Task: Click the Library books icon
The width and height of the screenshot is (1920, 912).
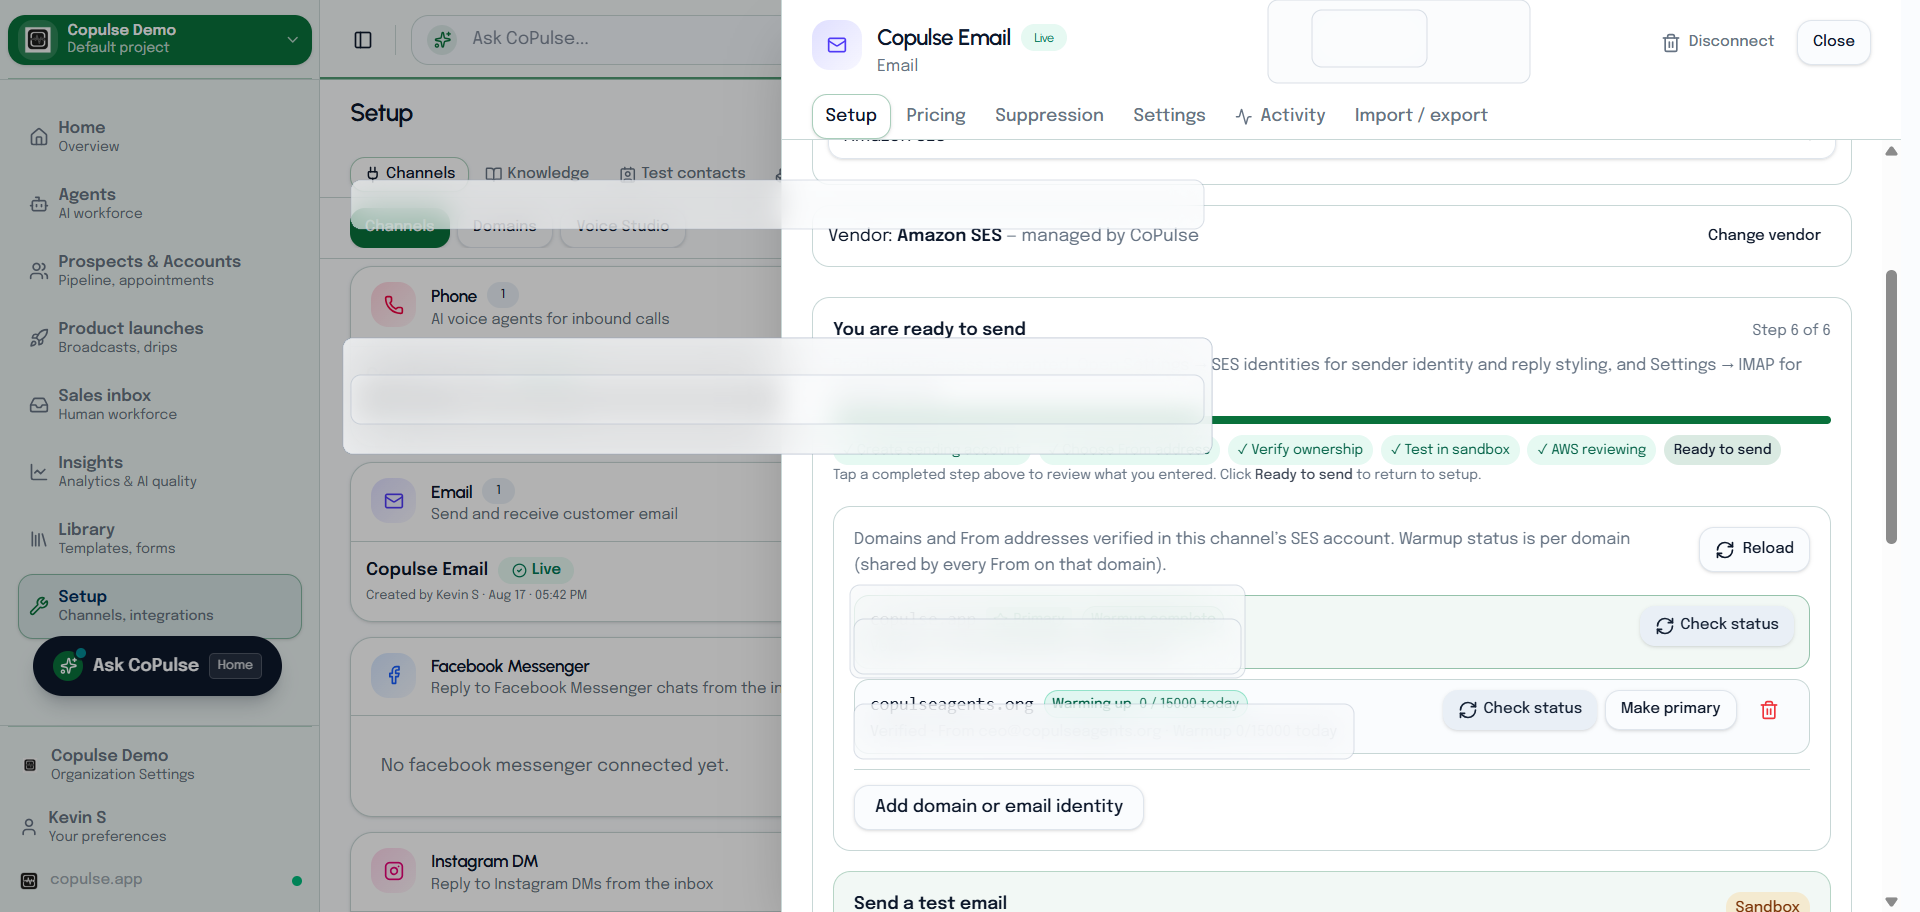Action: [39, 539]
